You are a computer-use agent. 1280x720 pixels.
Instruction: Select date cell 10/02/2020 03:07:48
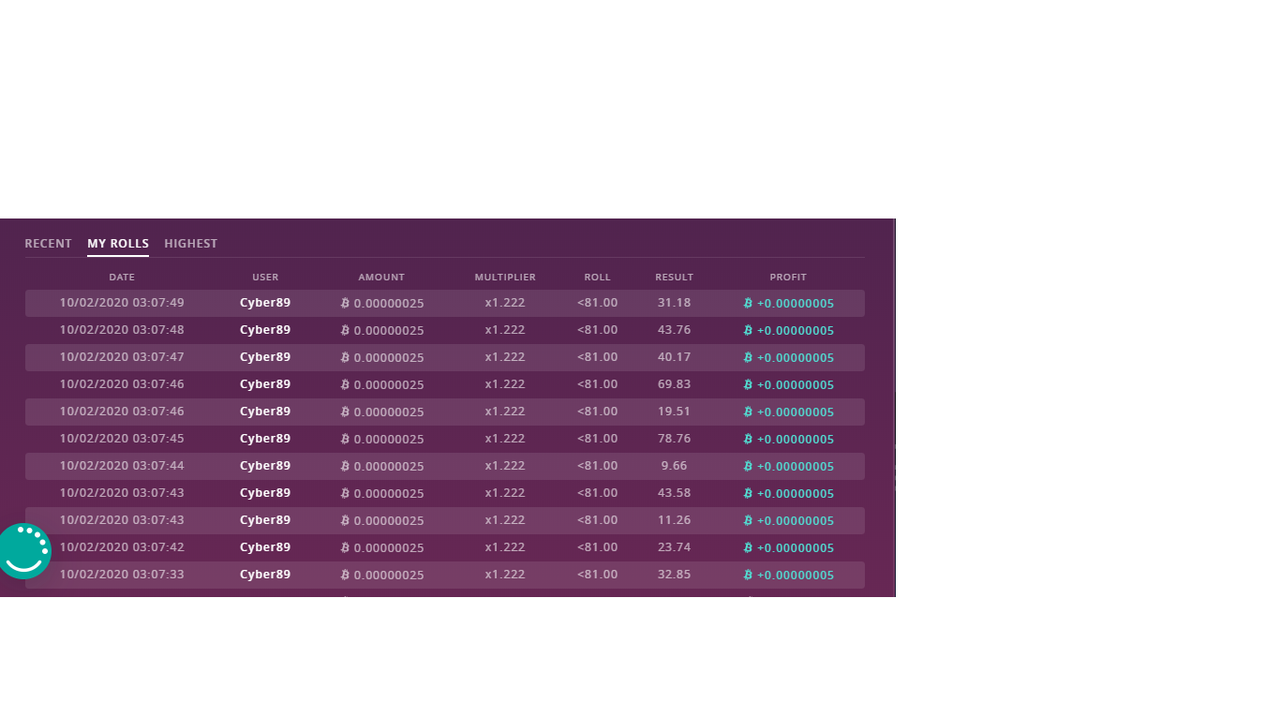click(x=122, y=329)
